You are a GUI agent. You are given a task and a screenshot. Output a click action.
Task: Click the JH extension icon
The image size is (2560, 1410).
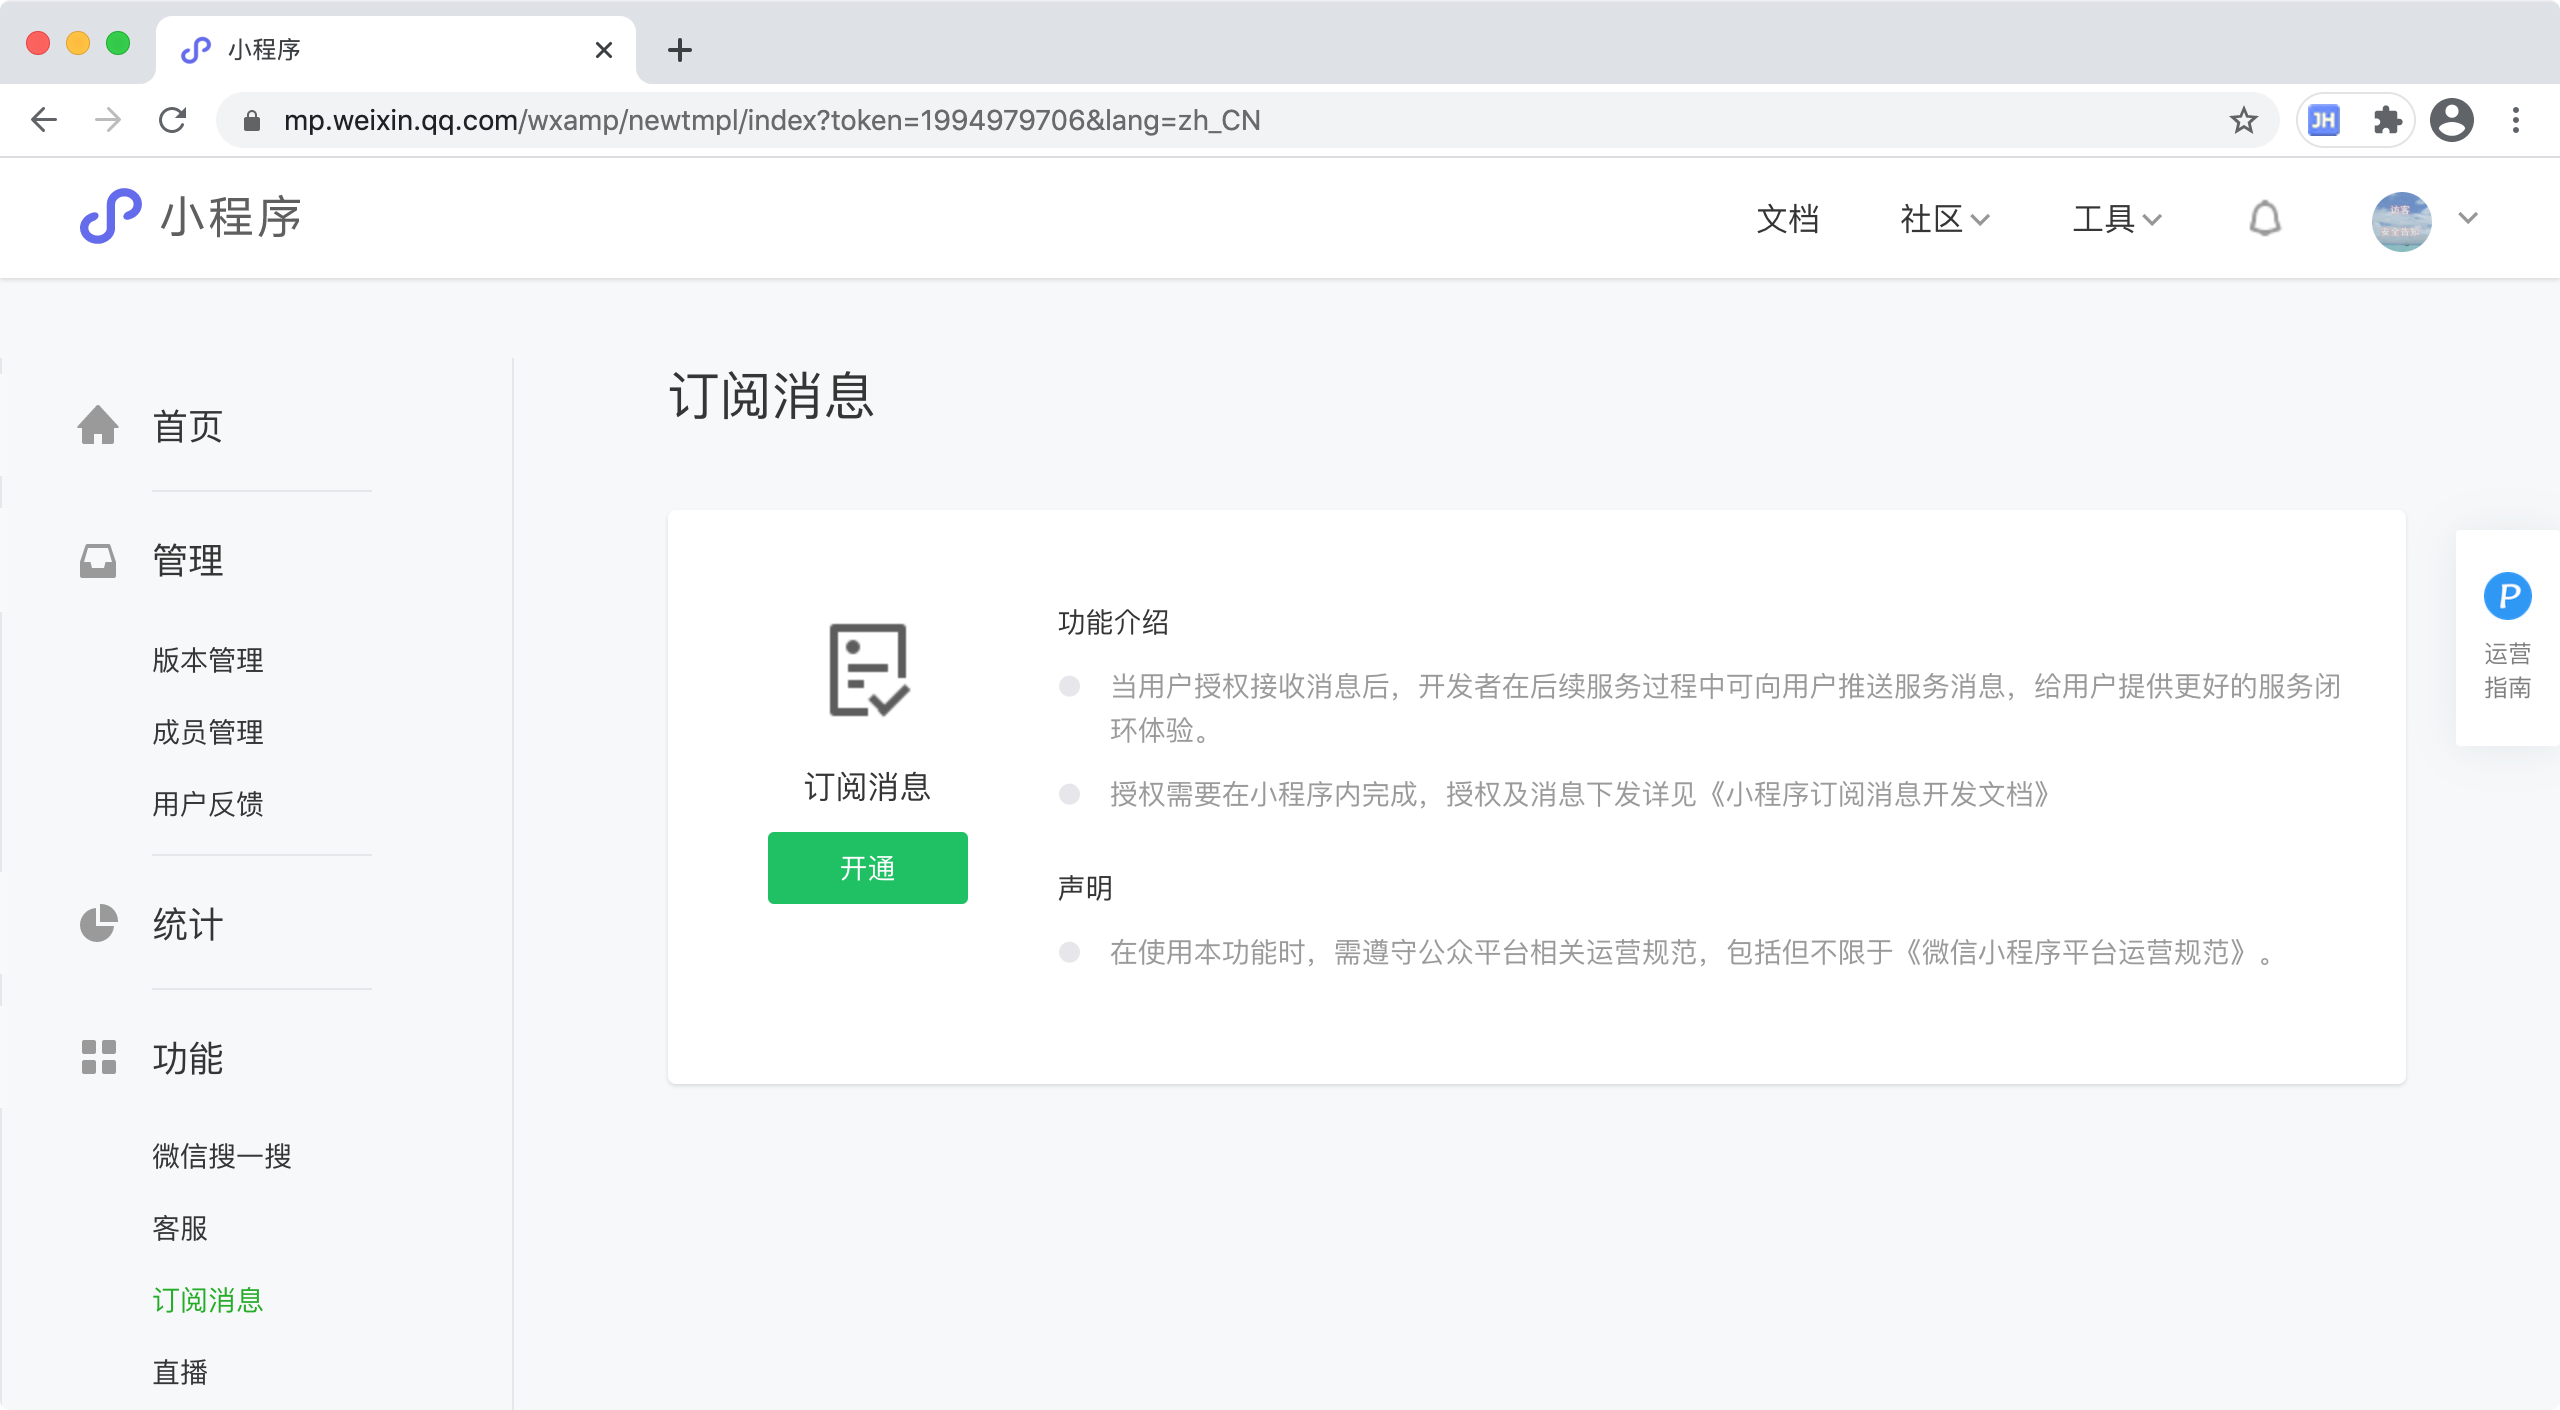coord(2323,121)
